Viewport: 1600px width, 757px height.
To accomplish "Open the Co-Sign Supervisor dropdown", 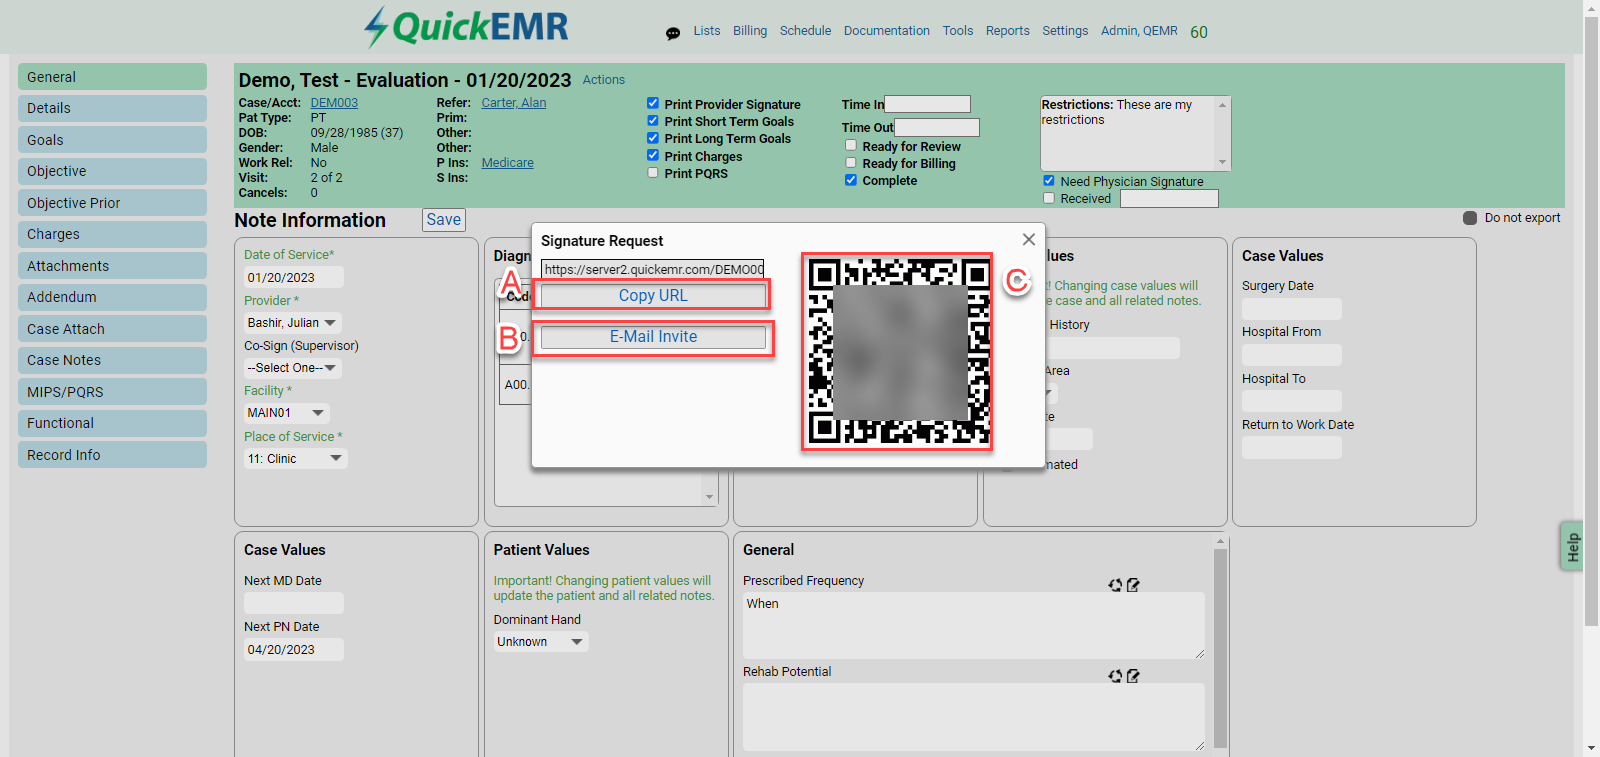I will point(293,368).
